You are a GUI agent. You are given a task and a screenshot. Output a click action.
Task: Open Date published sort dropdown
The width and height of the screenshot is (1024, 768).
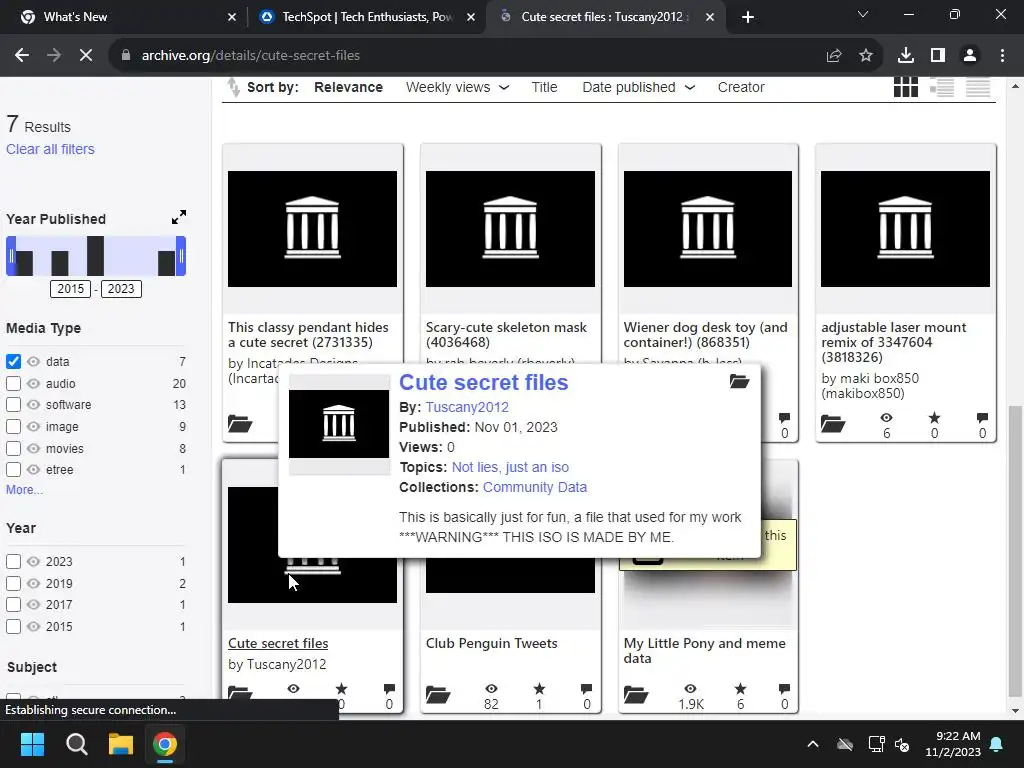point(638,88)
